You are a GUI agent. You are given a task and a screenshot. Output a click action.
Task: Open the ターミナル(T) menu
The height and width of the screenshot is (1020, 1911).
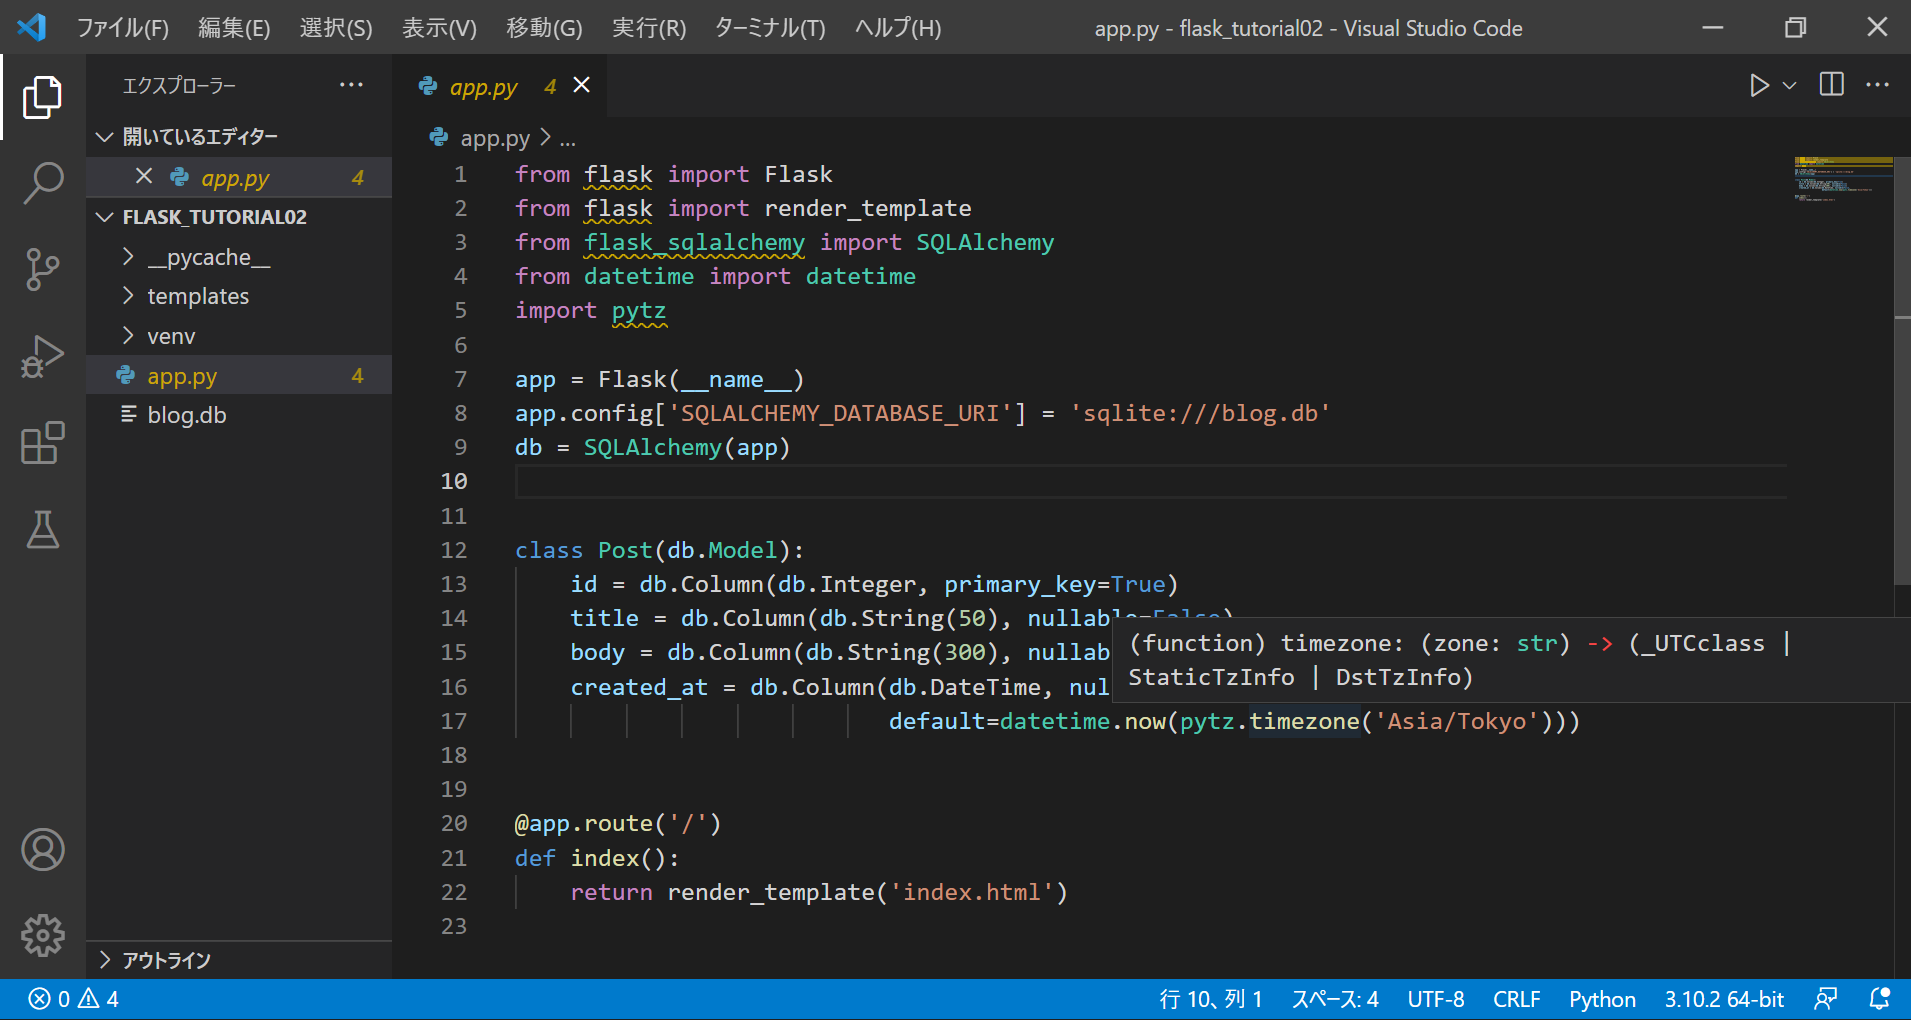point(770,28)
